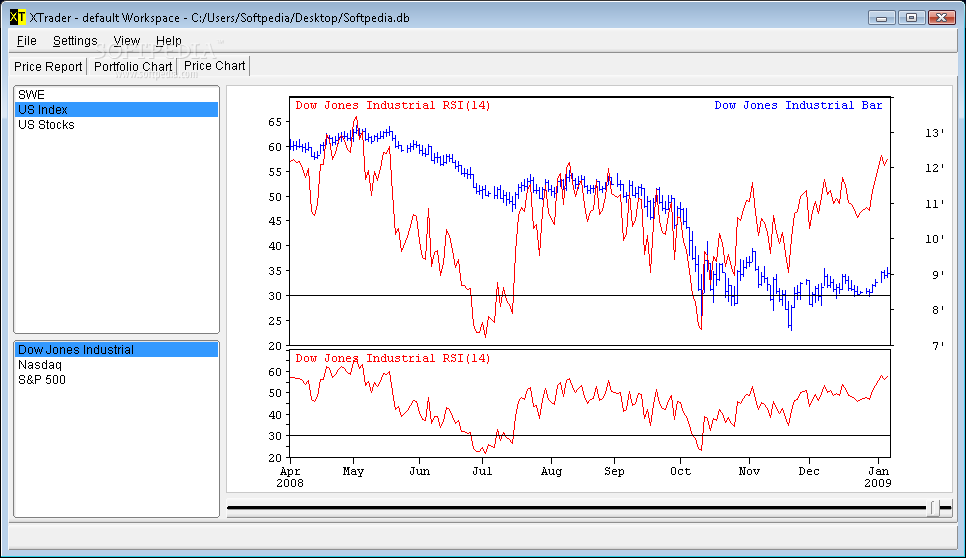Maximize the XTrader window
The image size is (966, 558).
tap(911, 18)
